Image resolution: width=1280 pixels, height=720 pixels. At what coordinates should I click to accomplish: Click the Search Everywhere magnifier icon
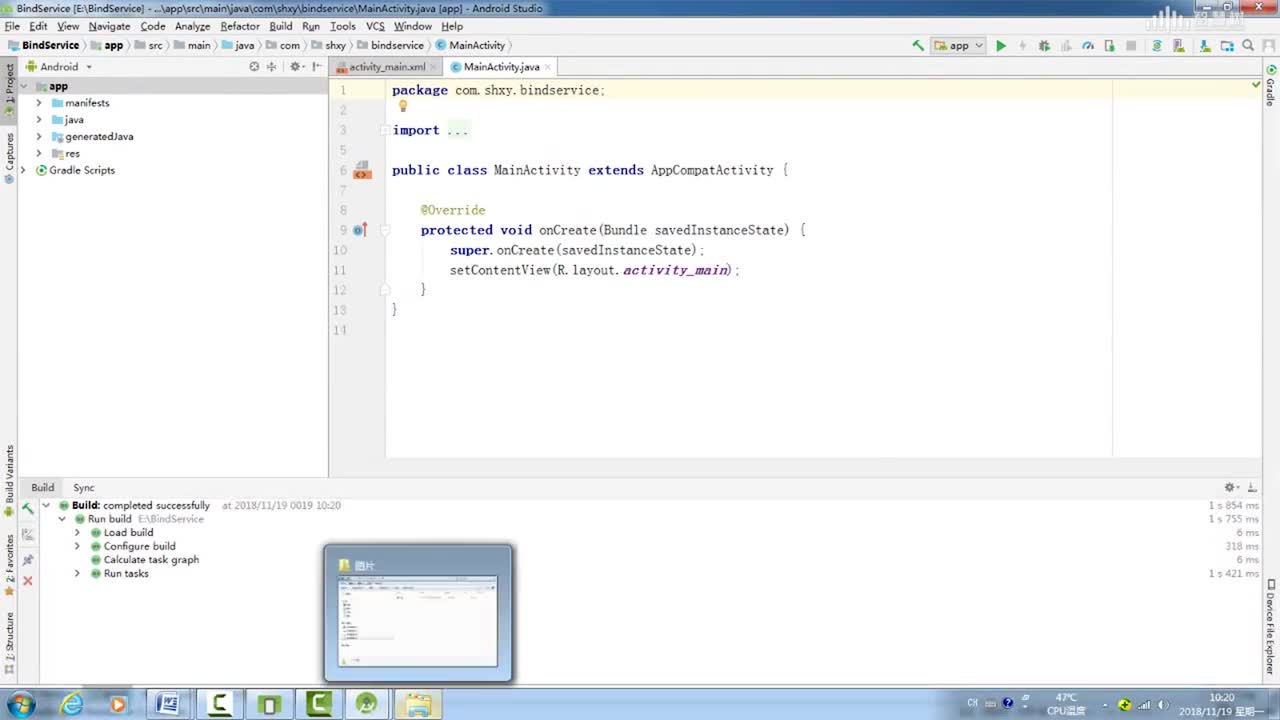point(1248,46)
